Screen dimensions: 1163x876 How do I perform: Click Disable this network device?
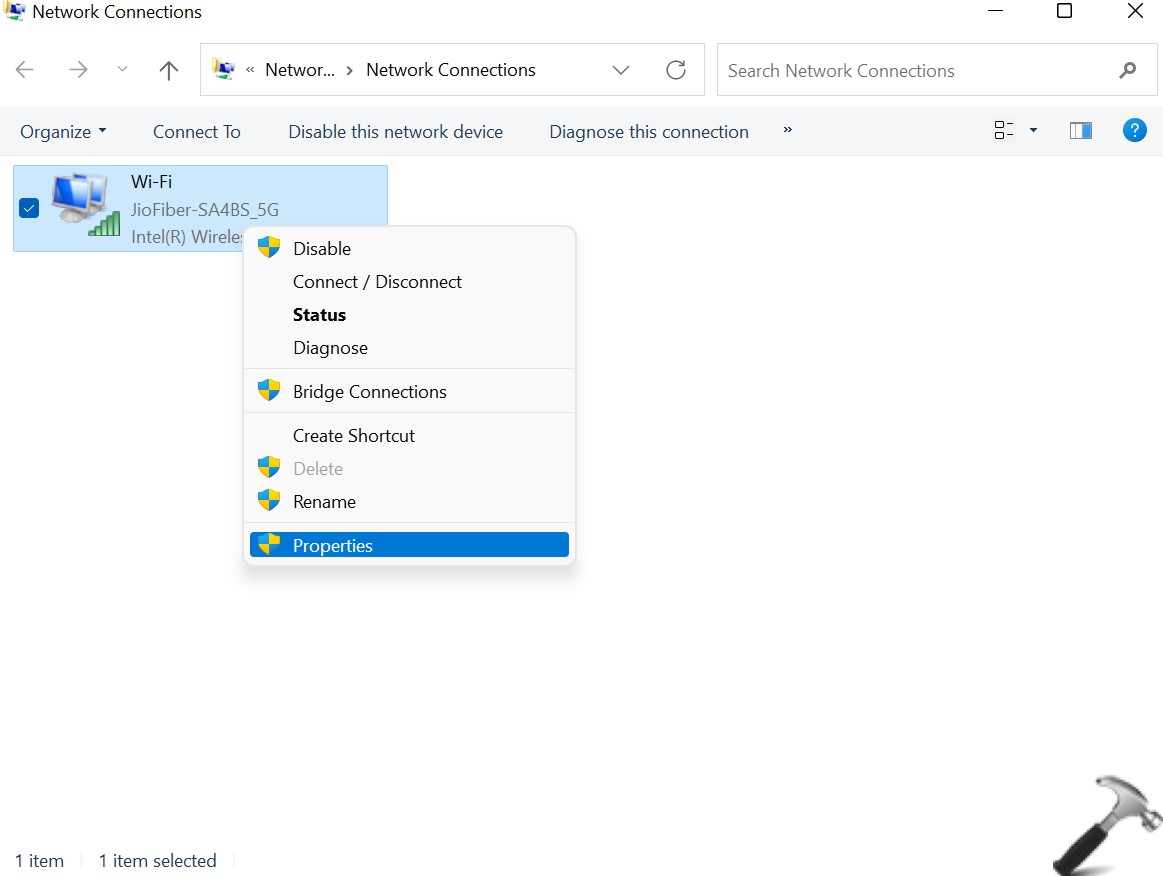pos(395,132)
